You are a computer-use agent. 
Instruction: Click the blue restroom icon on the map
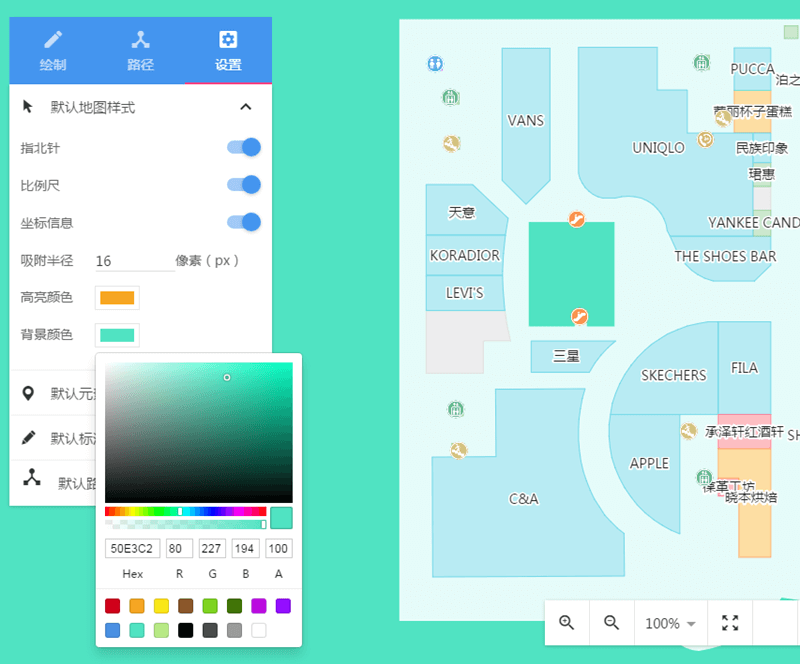[x=435, y=64]
